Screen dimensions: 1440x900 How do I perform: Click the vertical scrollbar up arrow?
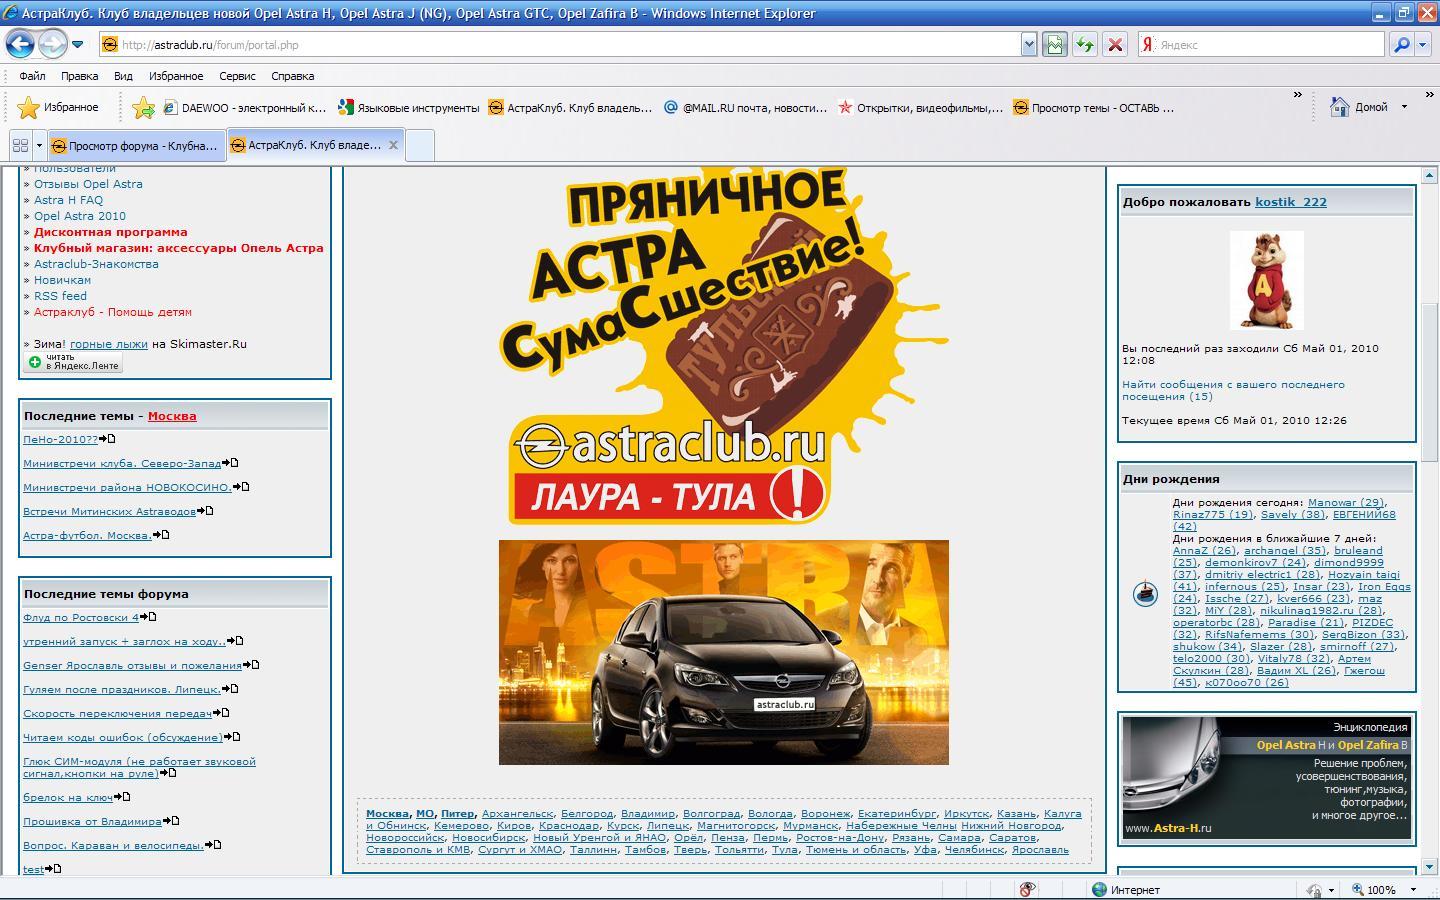click(x=1429, y=176)
